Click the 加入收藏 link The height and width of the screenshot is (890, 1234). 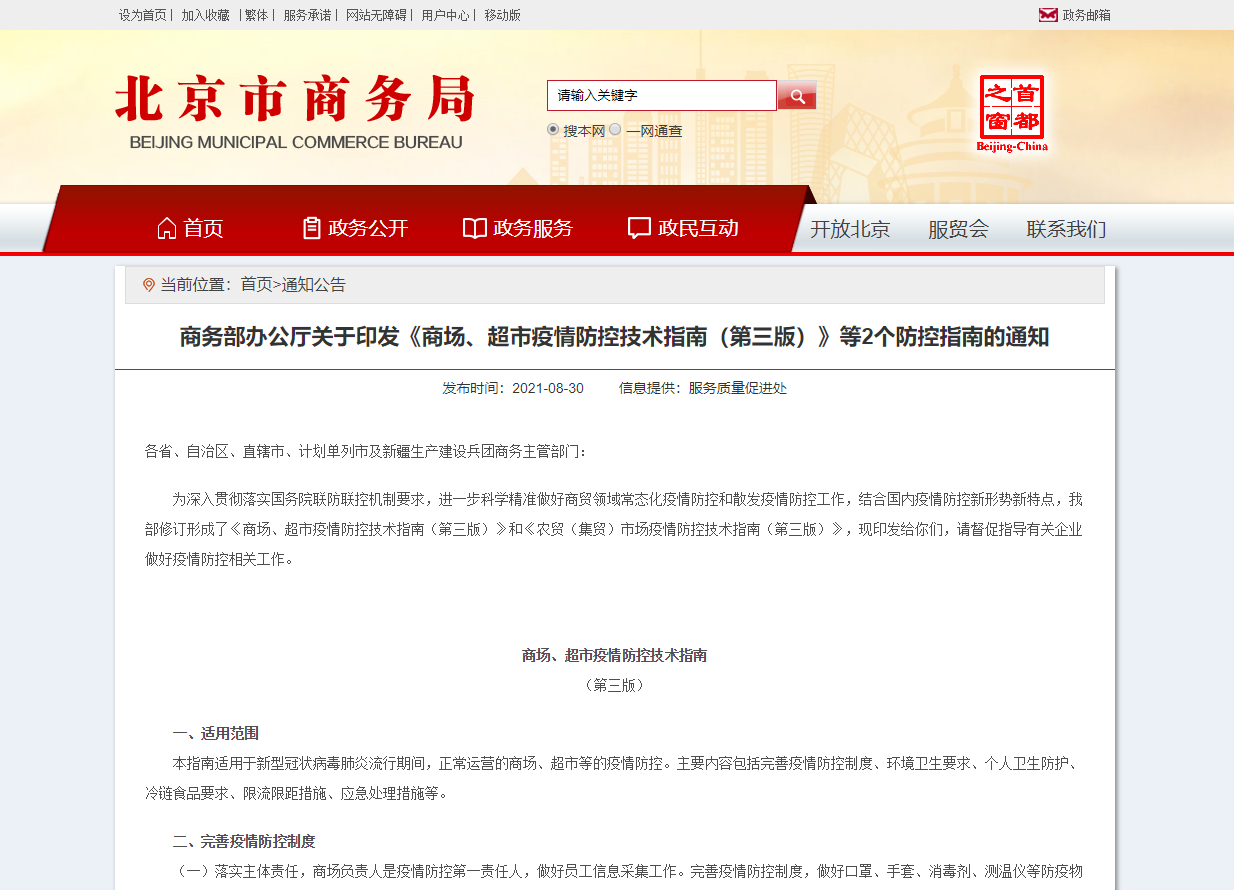click(205, 15)
